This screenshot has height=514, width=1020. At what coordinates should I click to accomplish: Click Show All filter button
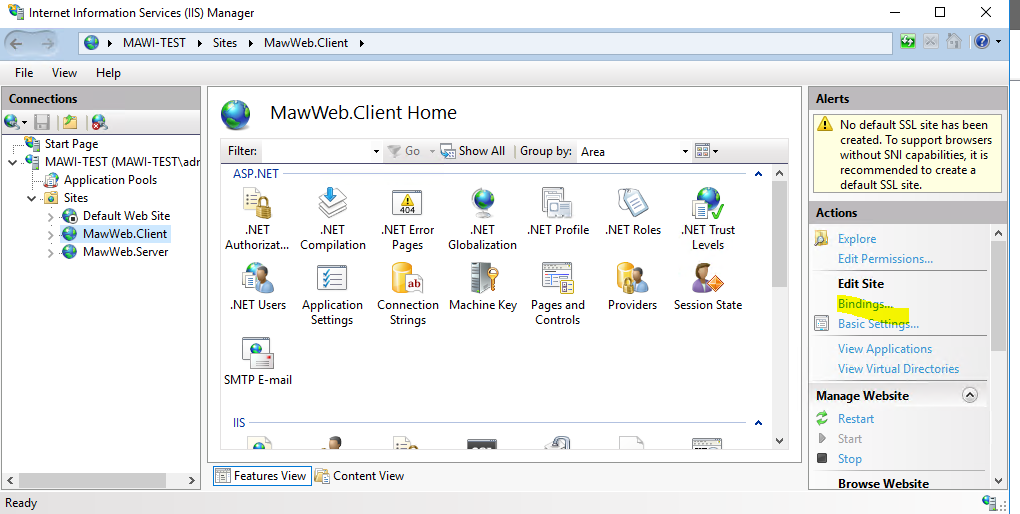click(473, 151)
